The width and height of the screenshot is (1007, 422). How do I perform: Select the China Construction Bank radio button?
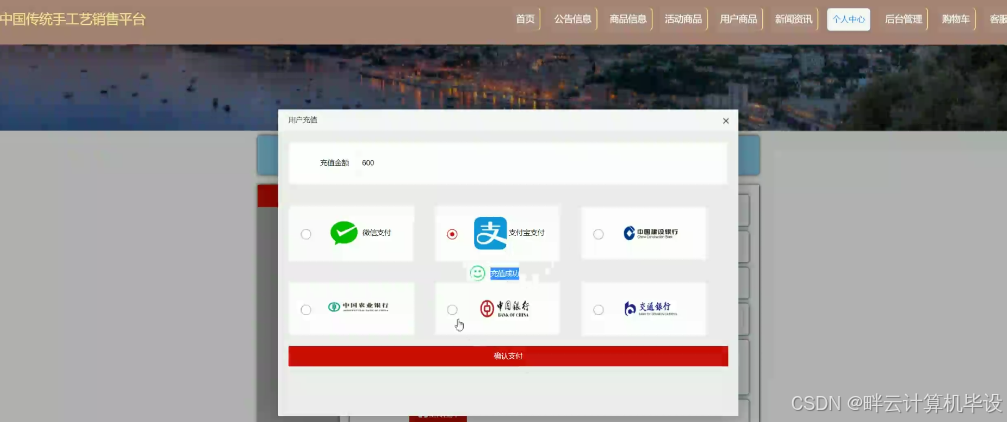click(x=599, y=234)
